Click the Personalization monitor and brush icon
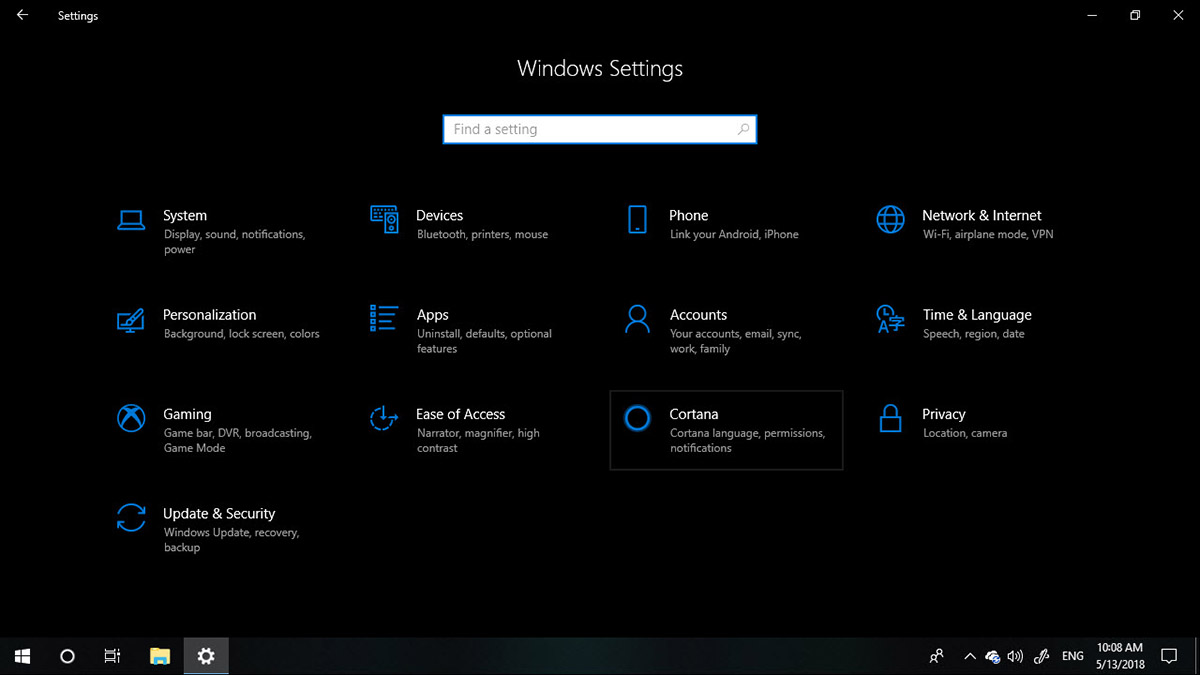The width and height of the screenshot is (1200, 675). click(x=131, y=319)
